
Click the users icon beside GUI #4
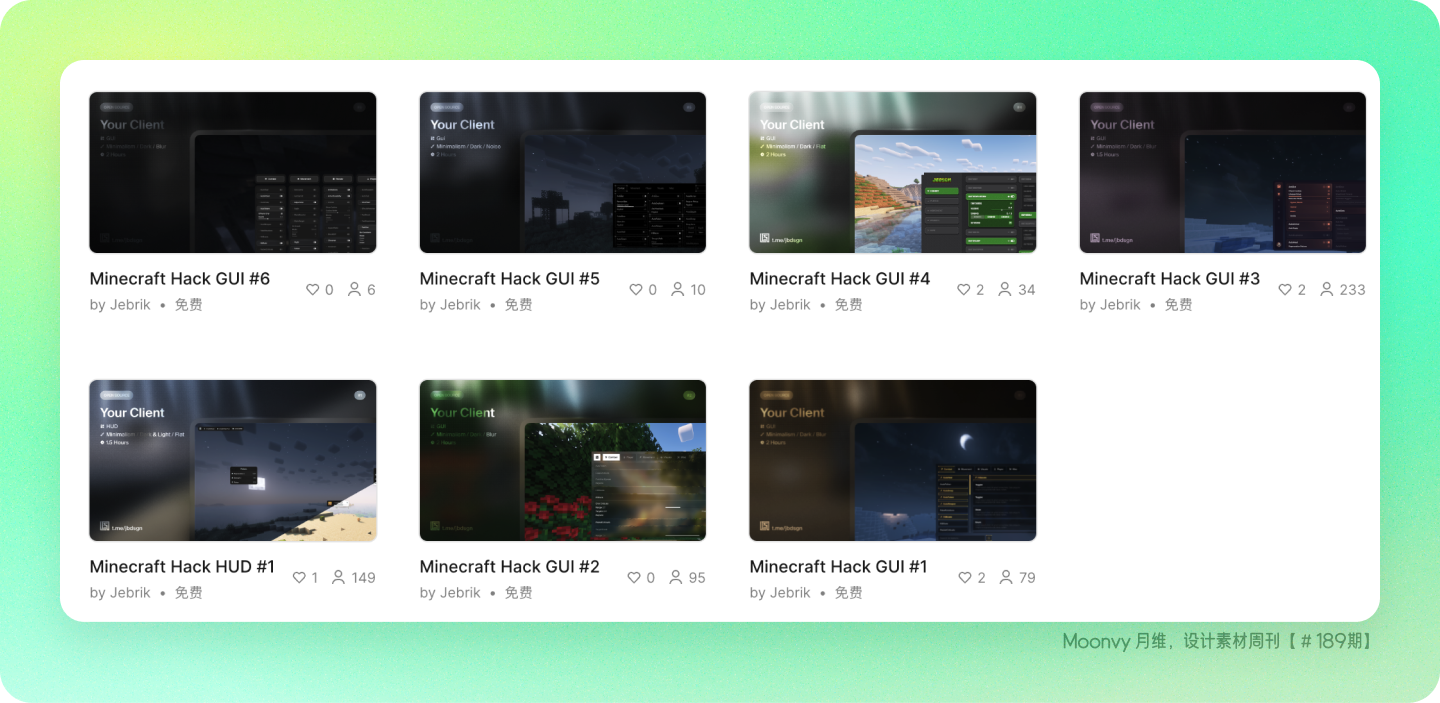1005,290
